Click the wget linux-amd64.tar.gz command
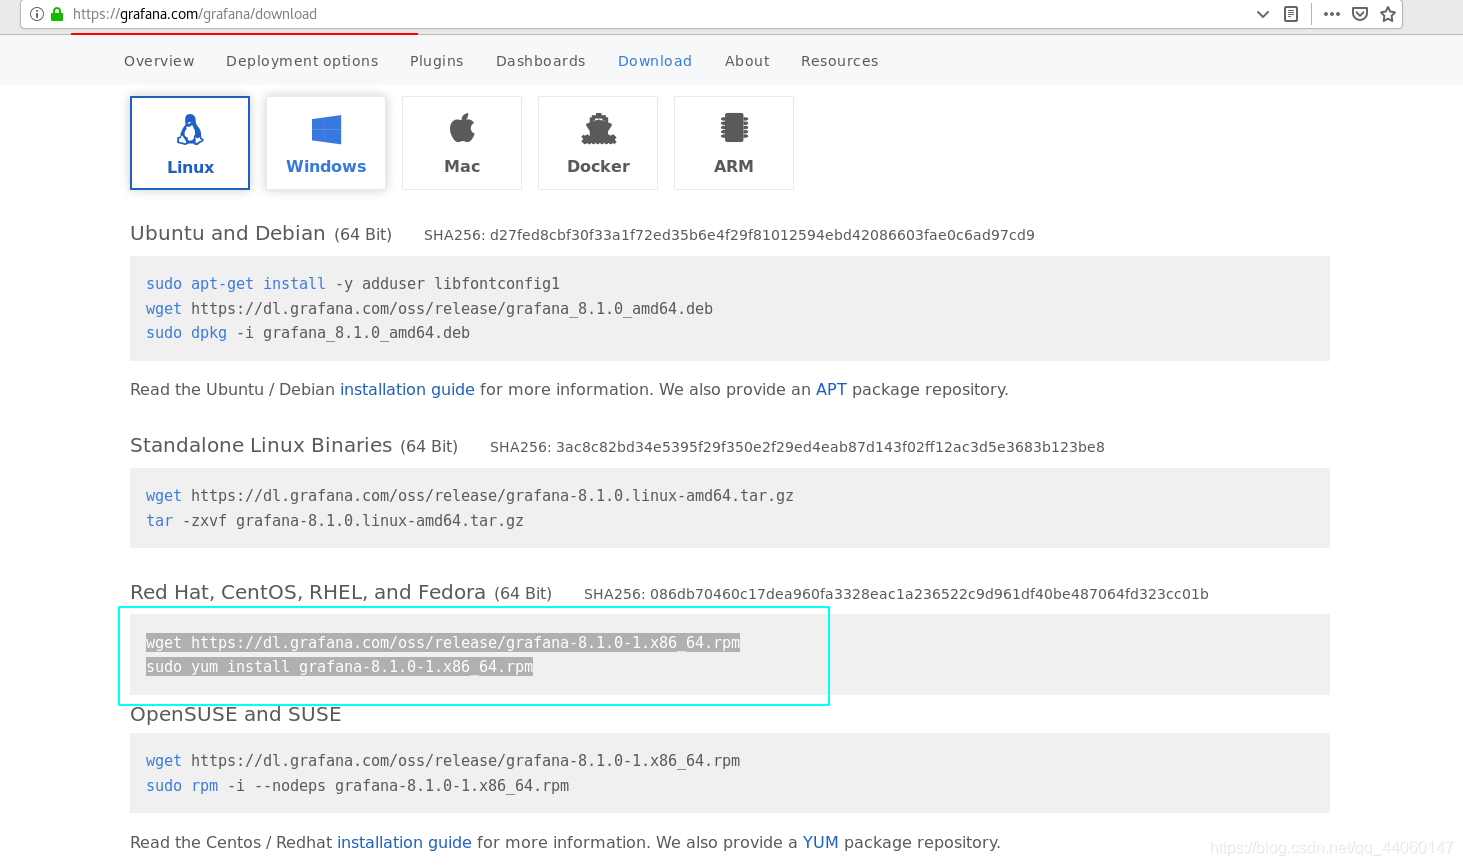1463x866 pixels. coord(470,496)
